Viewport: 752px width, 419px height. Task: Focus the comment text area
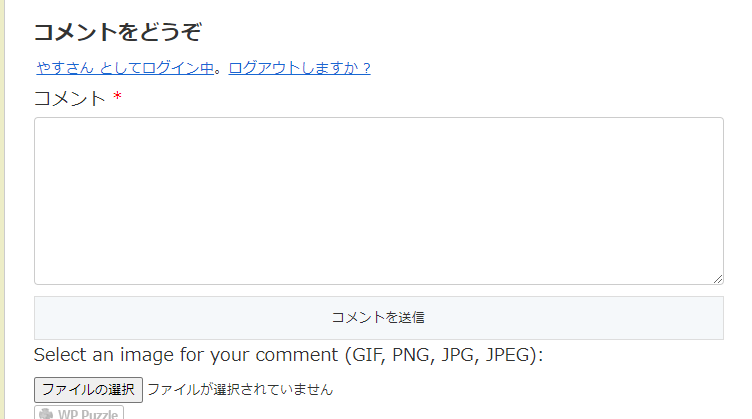379,201
